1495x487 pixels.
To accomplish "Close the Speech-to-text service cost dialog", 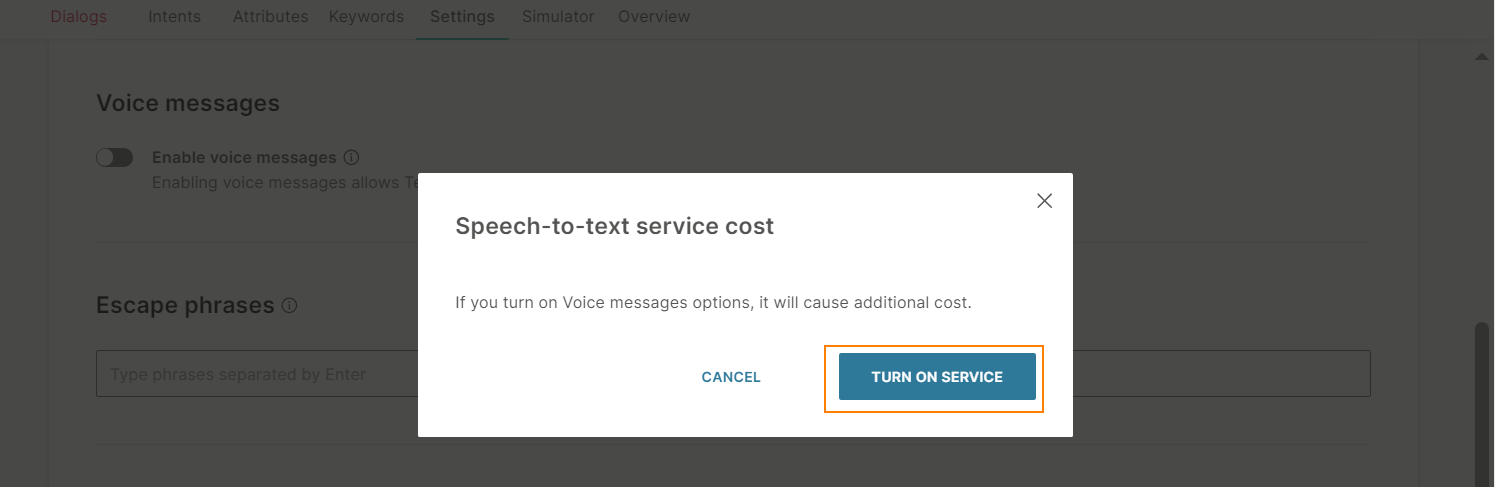I will tap(1045, 201).
